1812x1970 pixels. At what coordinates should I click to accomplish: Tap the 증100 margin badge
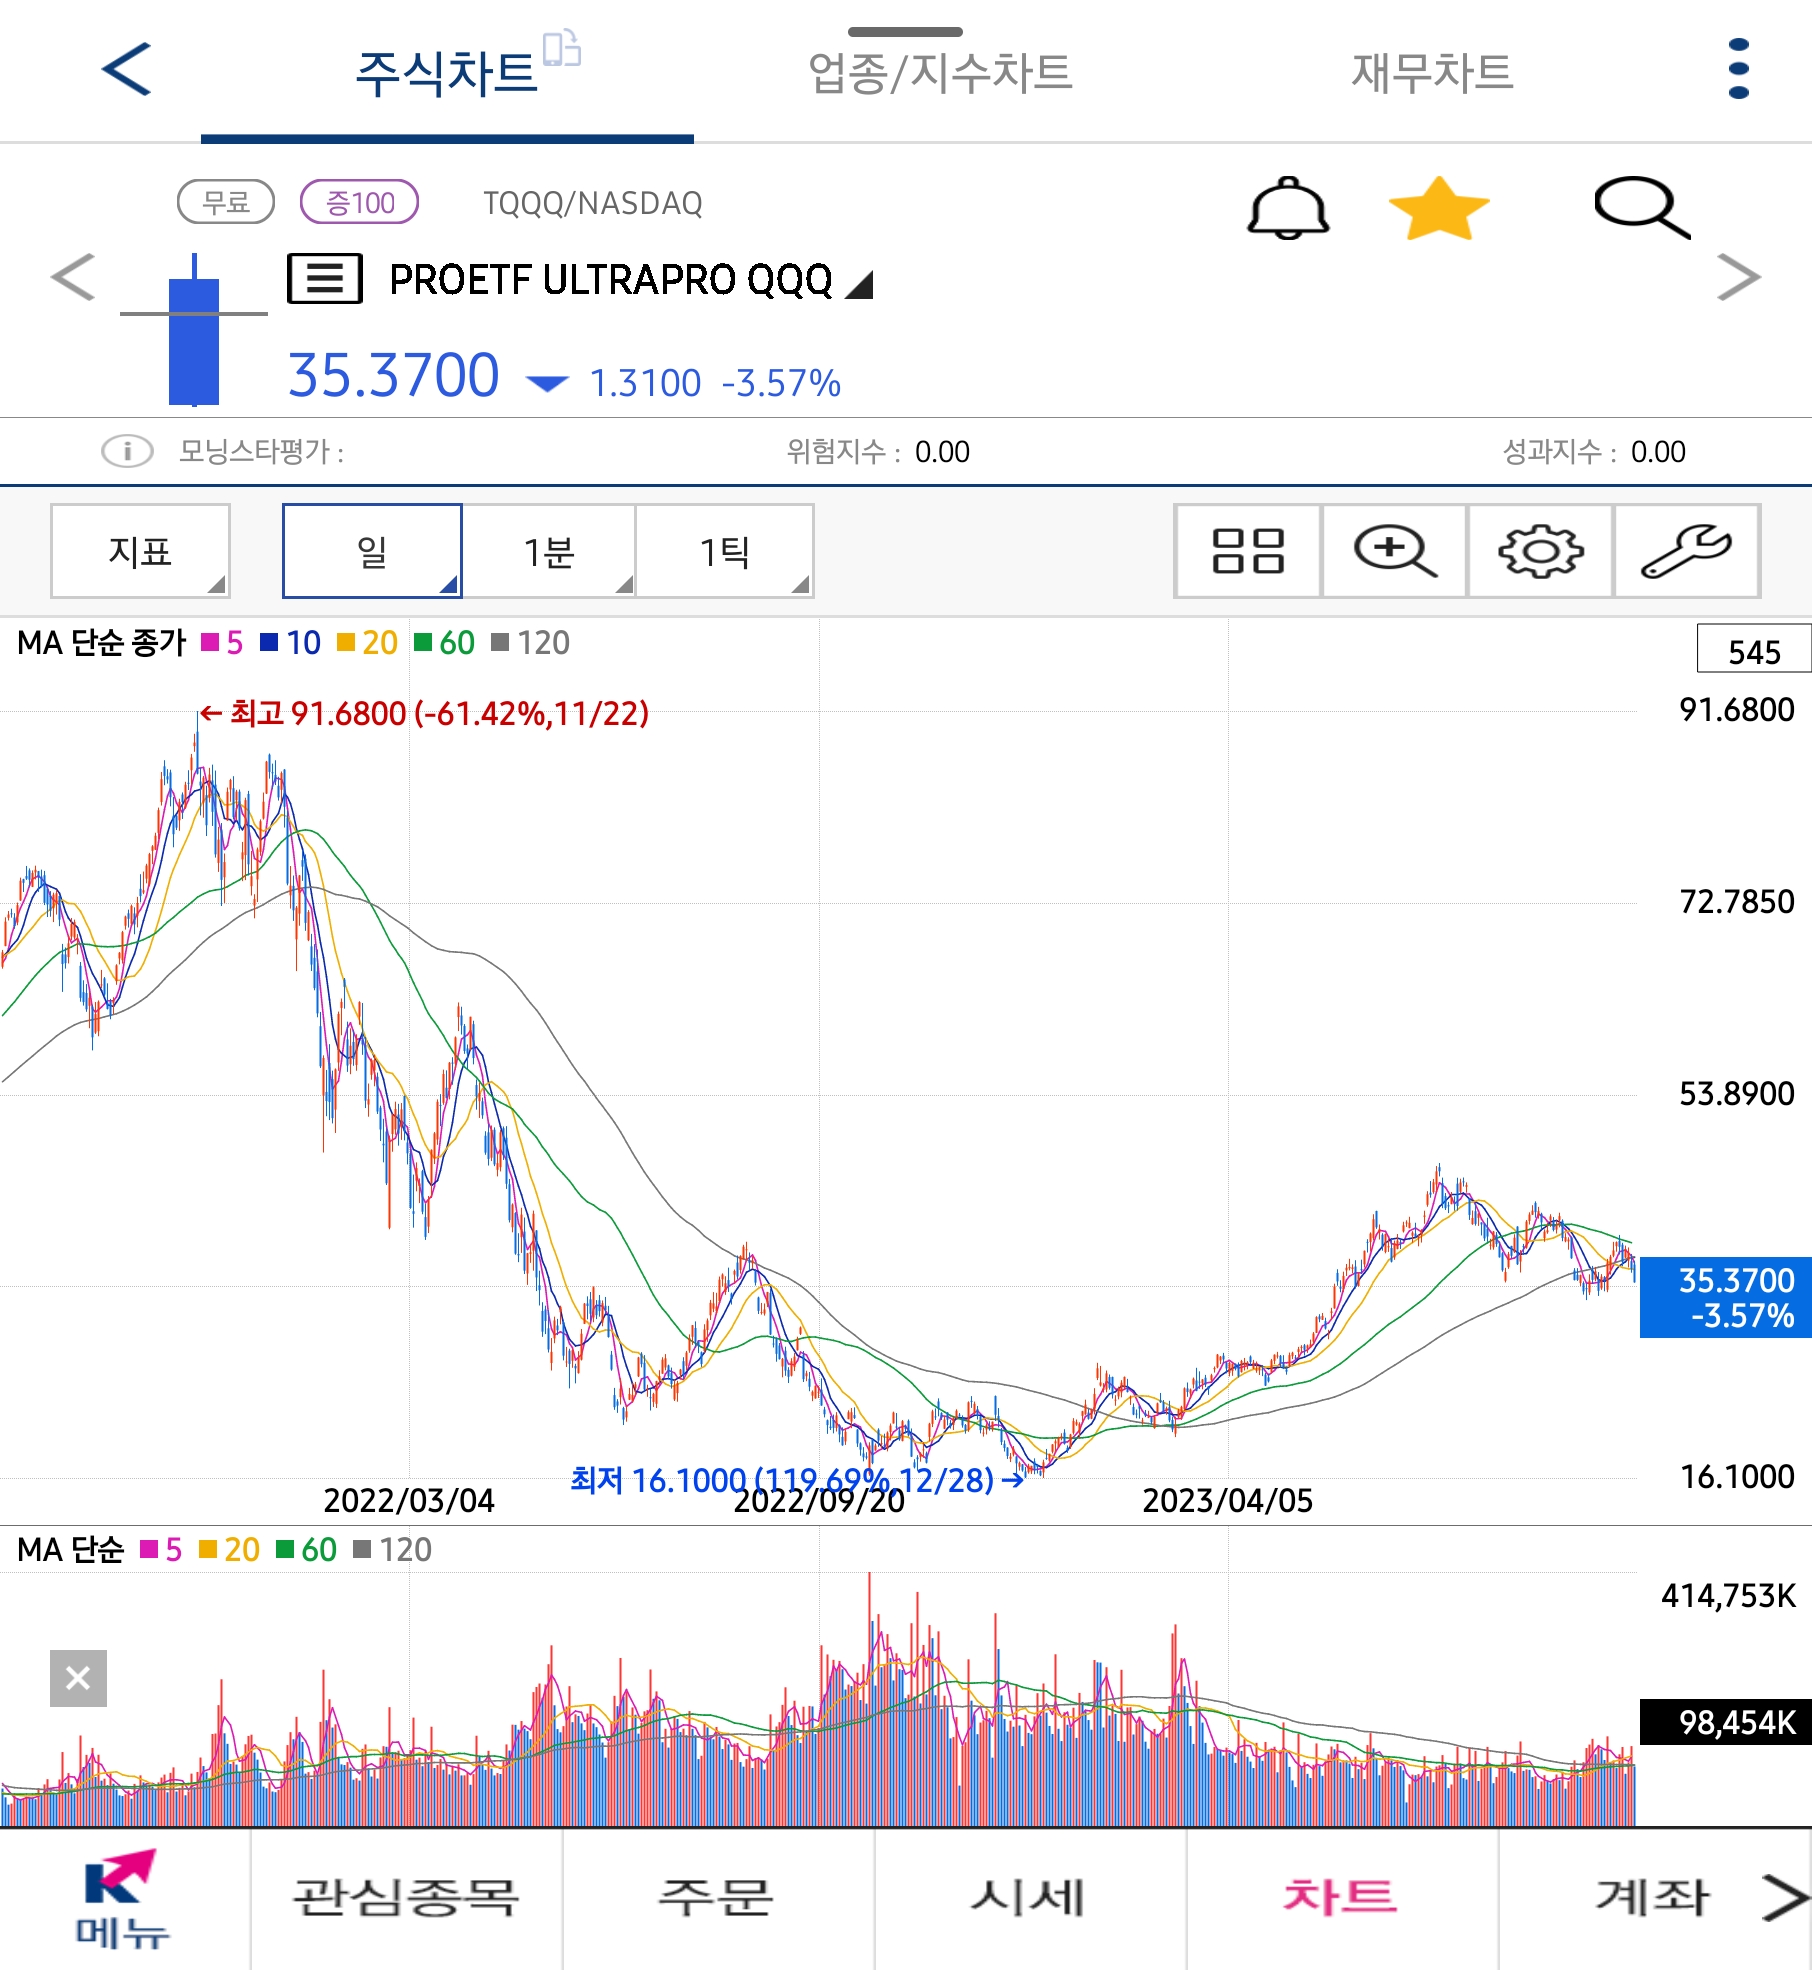coord(360,202)
